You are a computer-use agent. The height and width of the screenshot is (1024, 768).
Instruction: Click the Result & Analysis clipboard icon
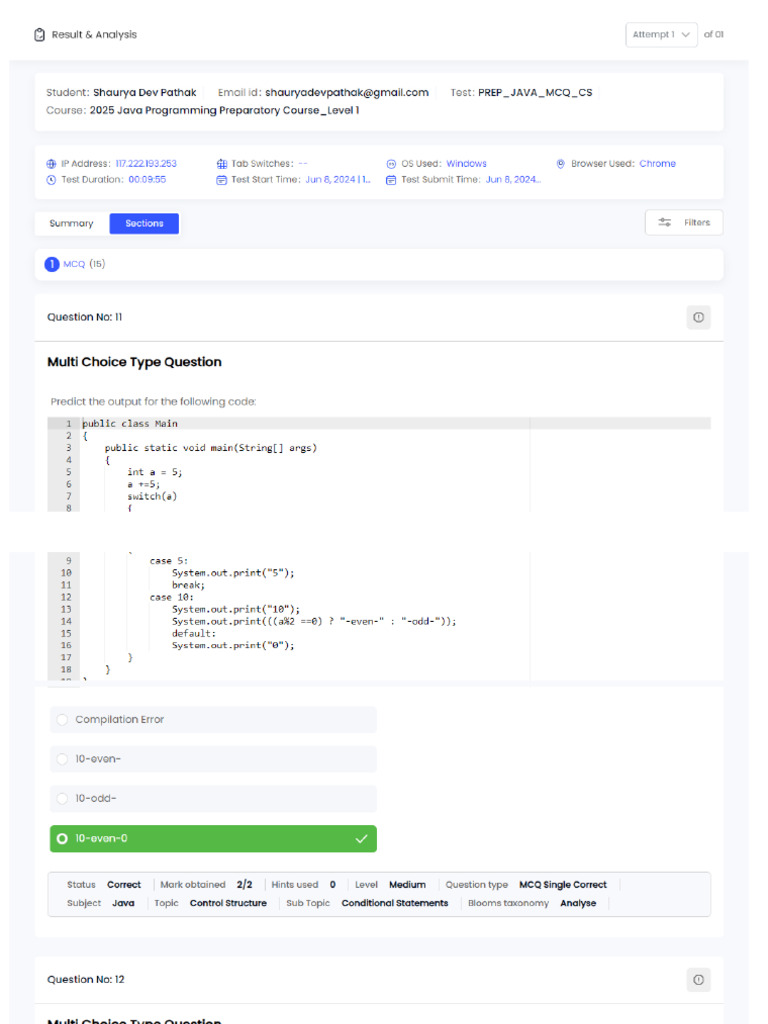[39, 35]
